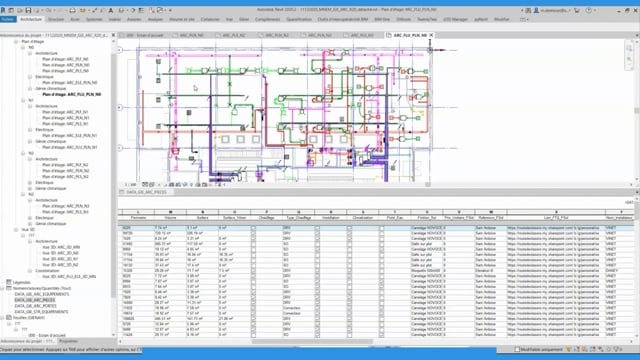Viewport: 640px width, 360px height.
Task: Open the Autodesk App Store cart icon
Action: coord(577,10)
